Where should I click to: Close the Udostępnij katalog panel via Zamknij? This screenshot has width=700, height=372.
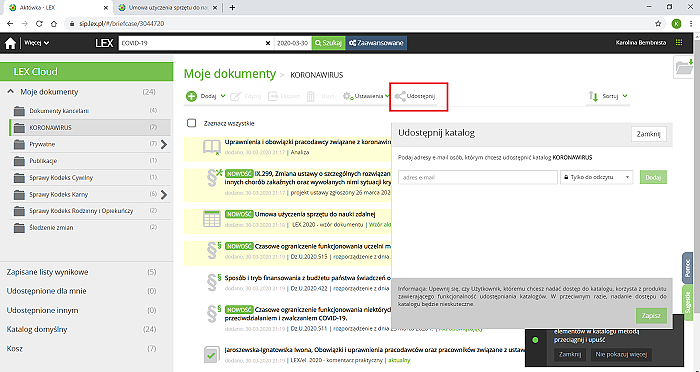pos(649,134)
